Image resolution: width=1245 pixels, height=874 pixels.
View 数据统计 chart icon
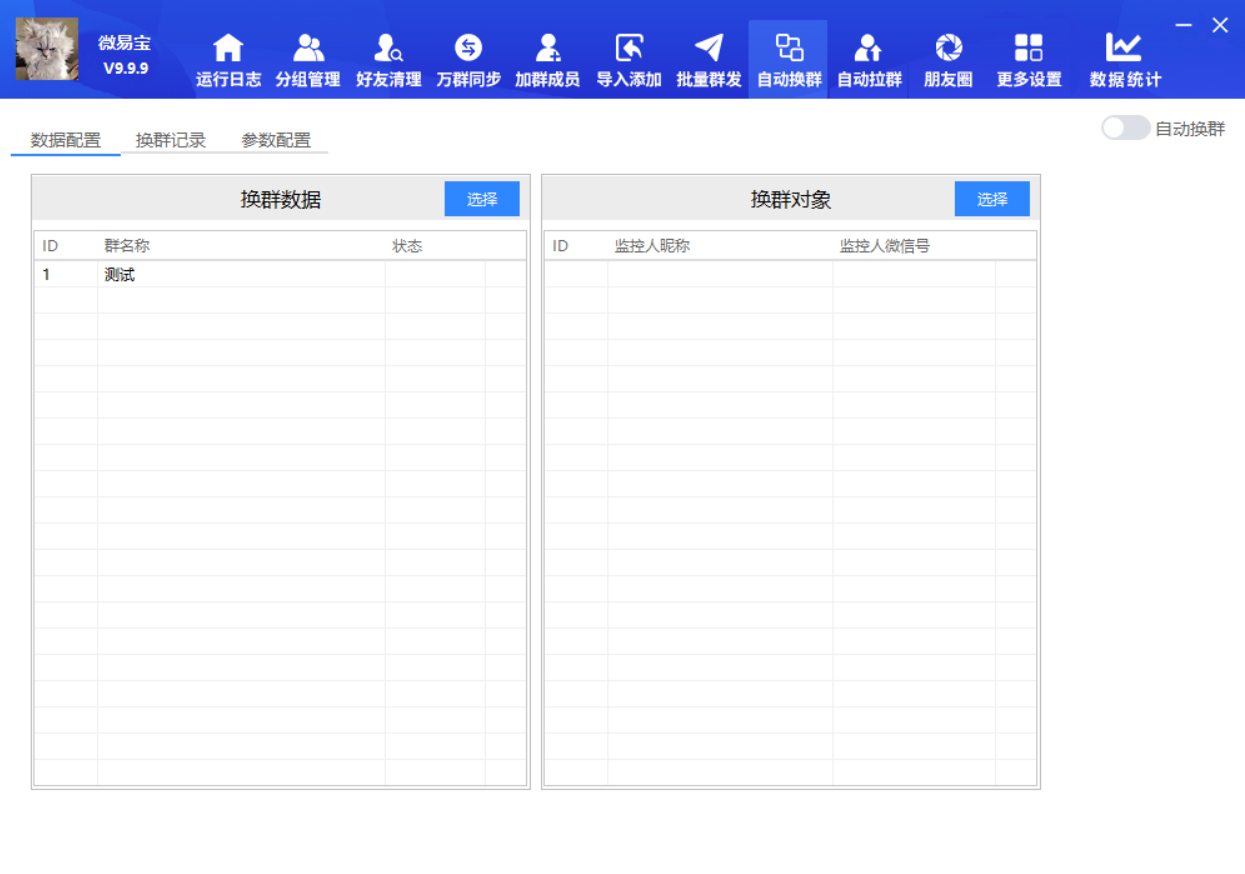[1124, 49]
